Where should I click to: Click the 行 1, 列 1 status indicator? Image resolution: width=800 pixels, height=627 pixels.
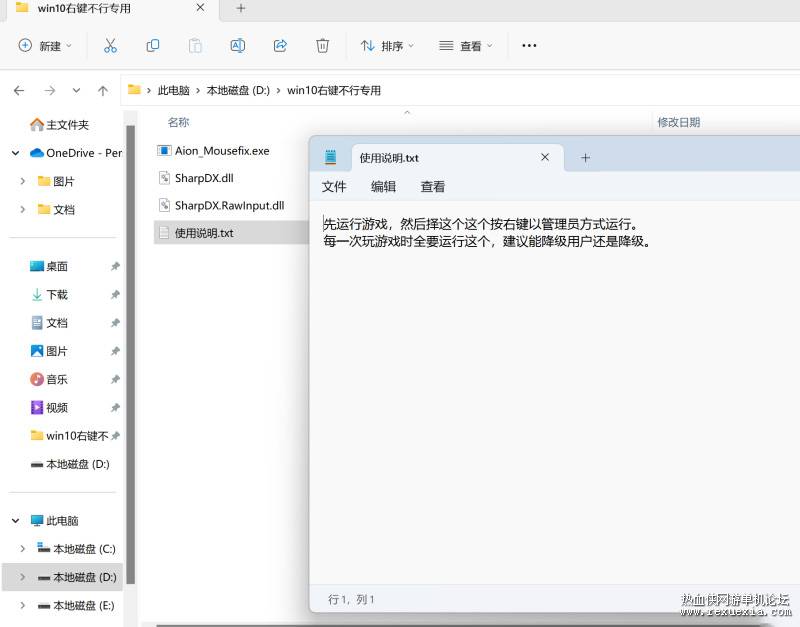(351, 599)
